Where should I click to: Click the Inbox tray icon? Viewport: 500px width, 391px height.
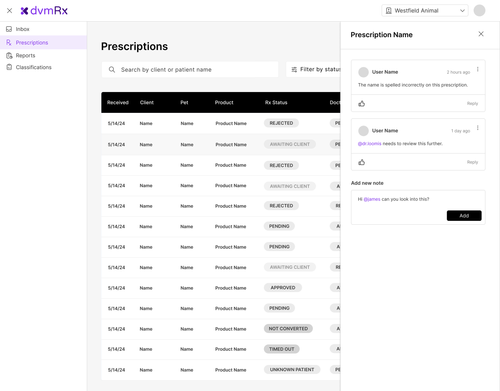tap(9, 29)
